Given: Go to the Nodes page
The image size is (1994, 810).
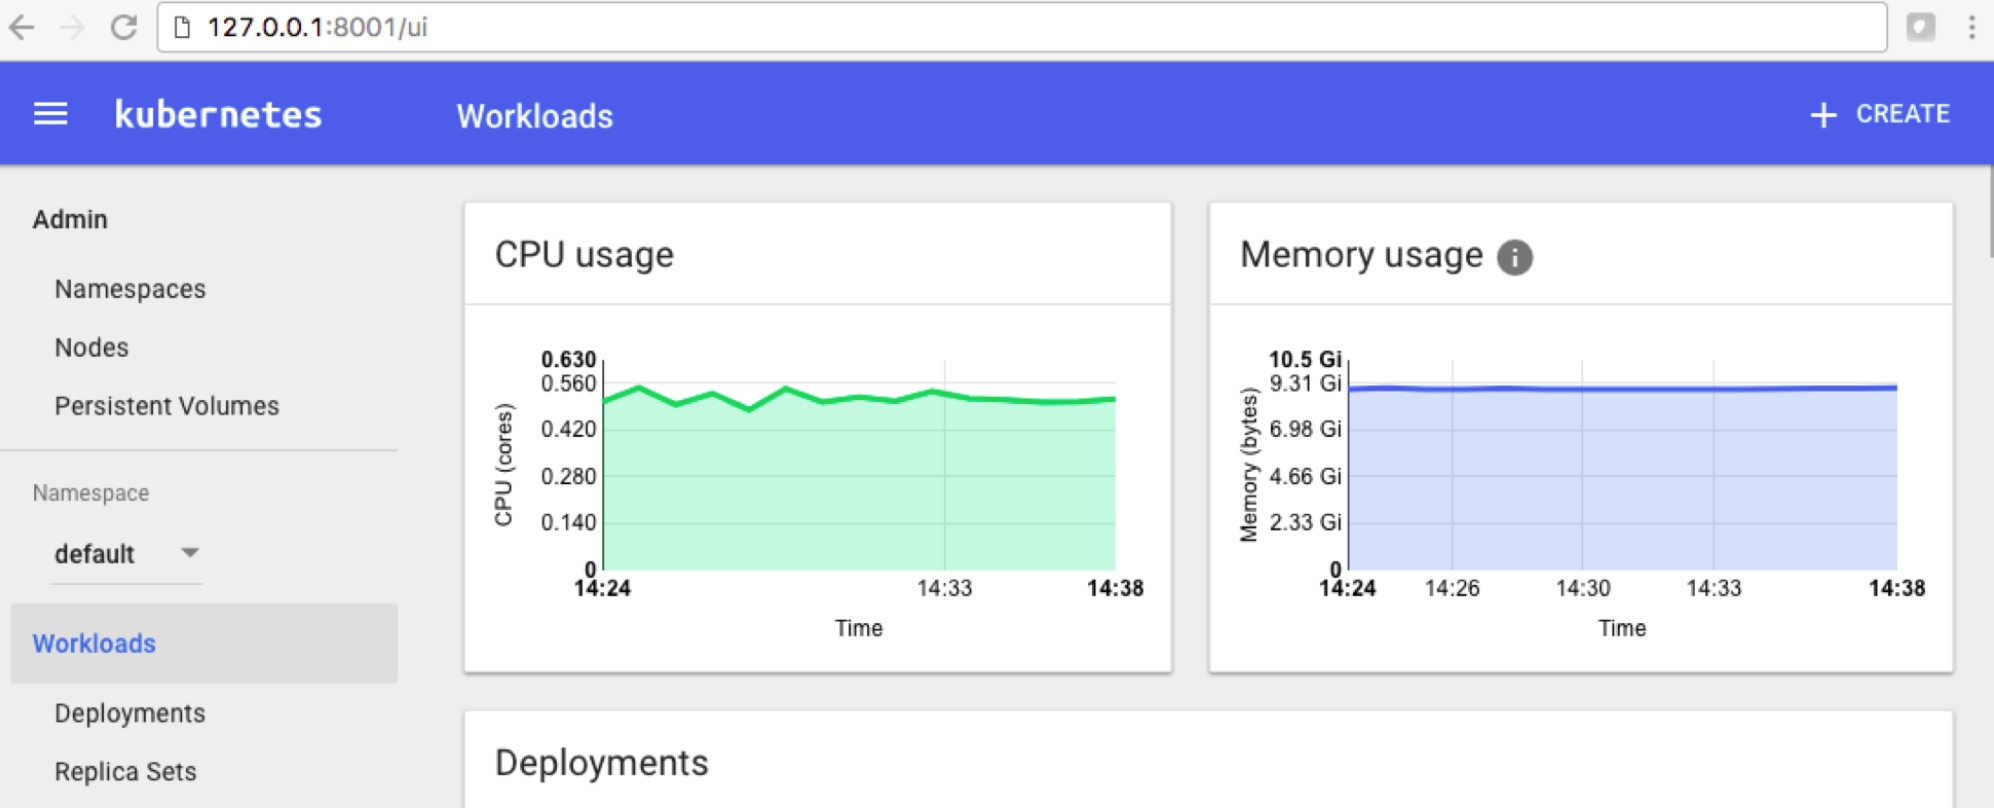Looking at the screenshot, I should click(91, 347).
